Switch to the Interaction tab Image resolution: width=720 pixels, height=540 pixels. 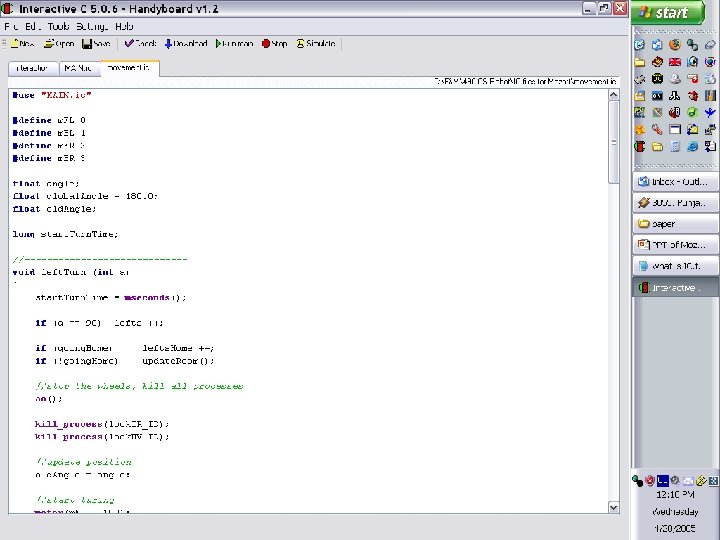(x=33, y=68)
